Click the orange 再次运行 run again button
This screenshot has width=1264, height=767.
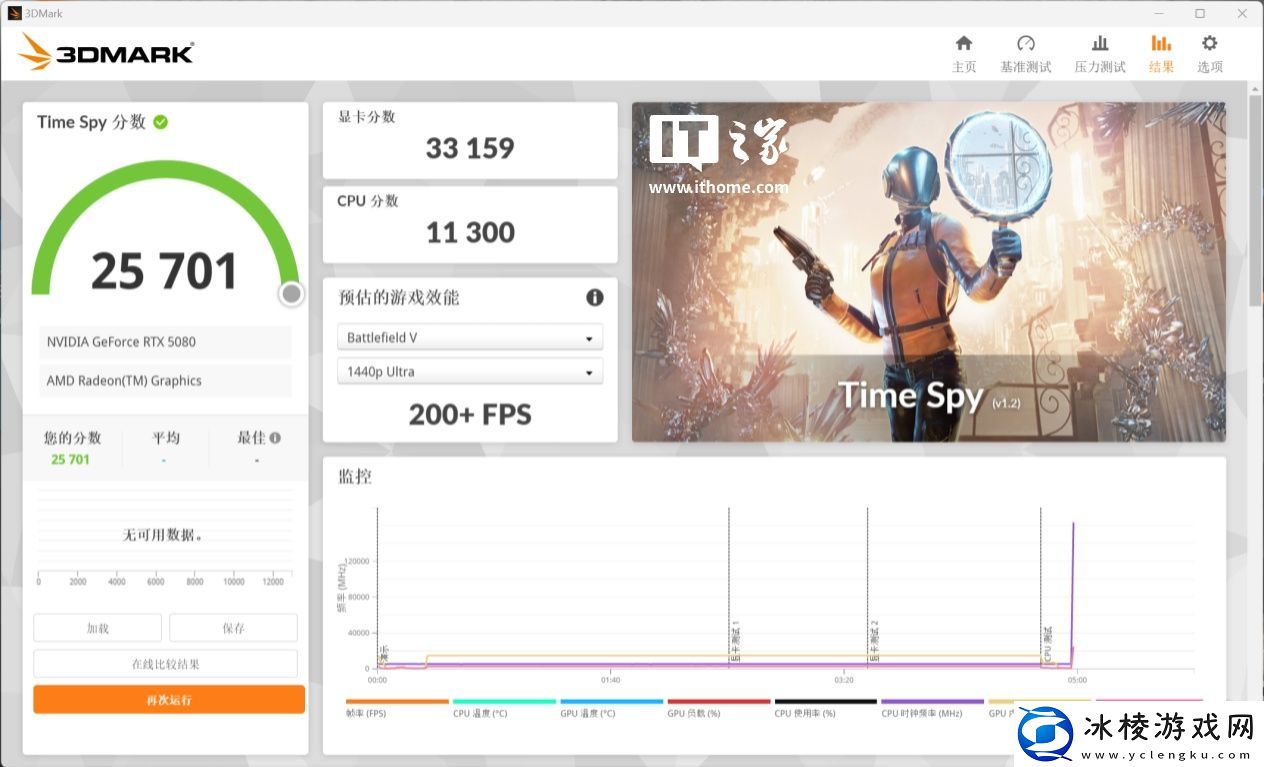pyautogui.click(x=169, y=699)
